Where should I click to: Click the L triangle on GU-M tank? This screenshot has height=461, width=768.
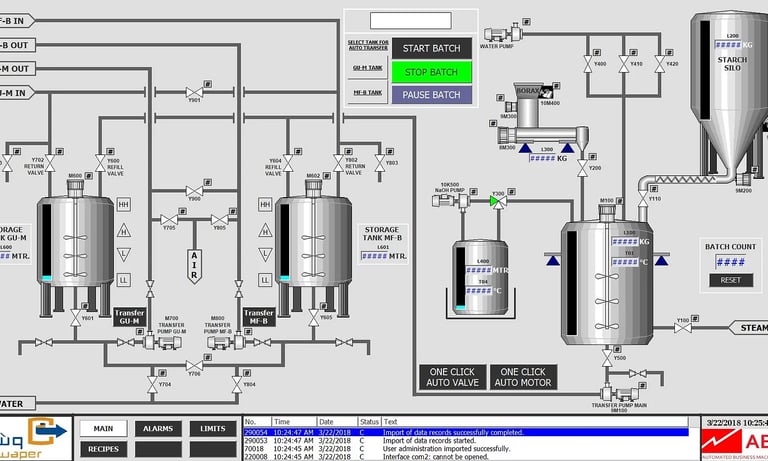(x=123, y=254)
